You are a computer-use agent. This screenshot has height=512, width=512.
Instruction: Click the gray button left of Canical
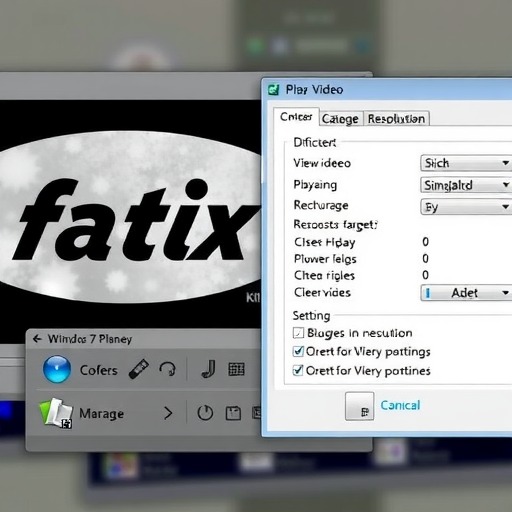(x=359, y=406)
